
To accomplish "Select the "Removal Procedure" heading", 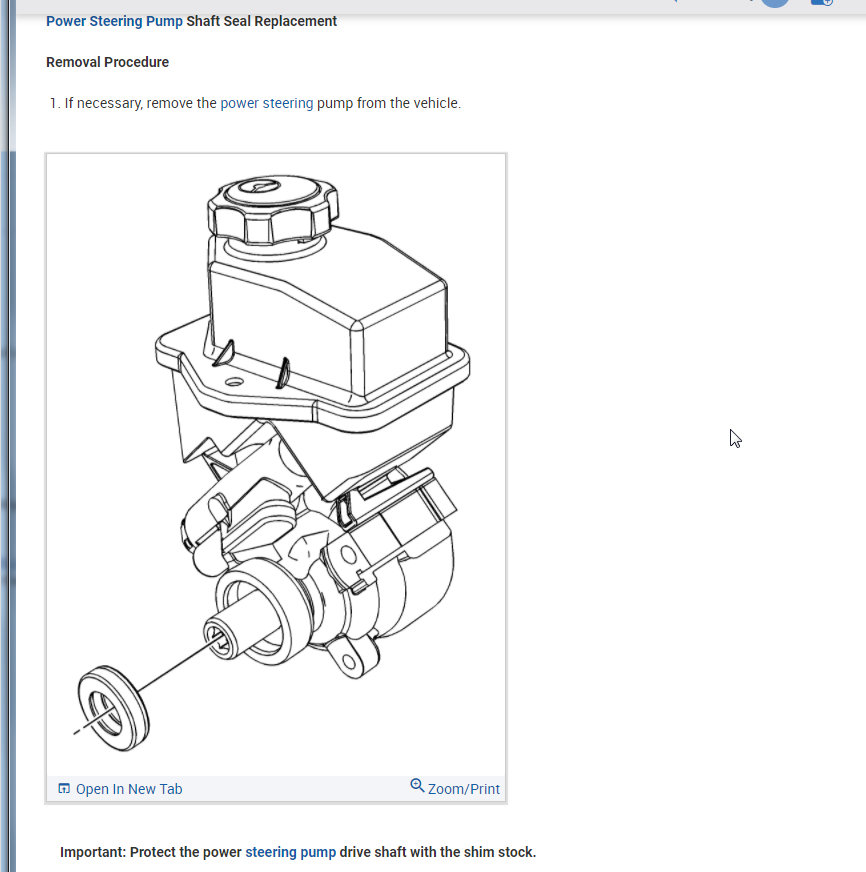I will tap(107, 62).
